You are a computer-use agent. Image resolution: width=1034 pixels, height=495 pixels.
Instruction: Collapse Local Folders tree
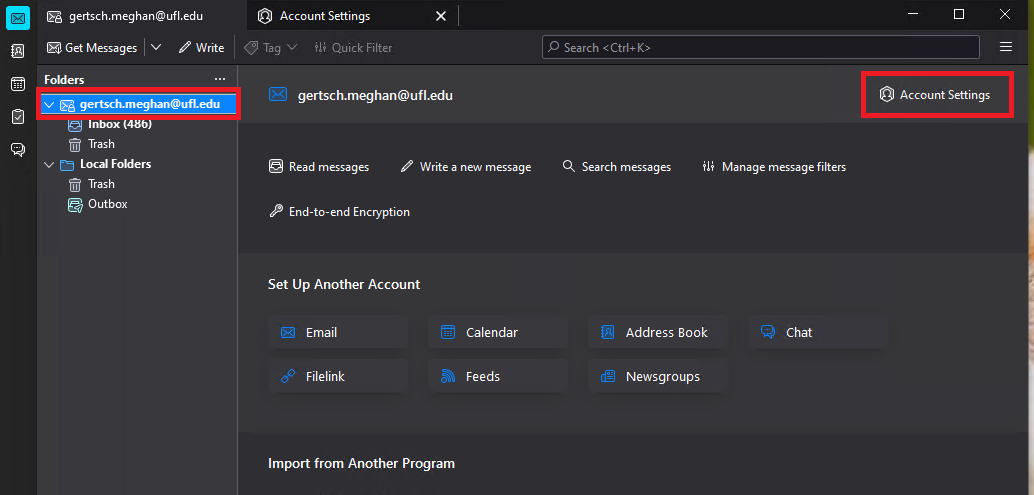[x=49, y=164]
